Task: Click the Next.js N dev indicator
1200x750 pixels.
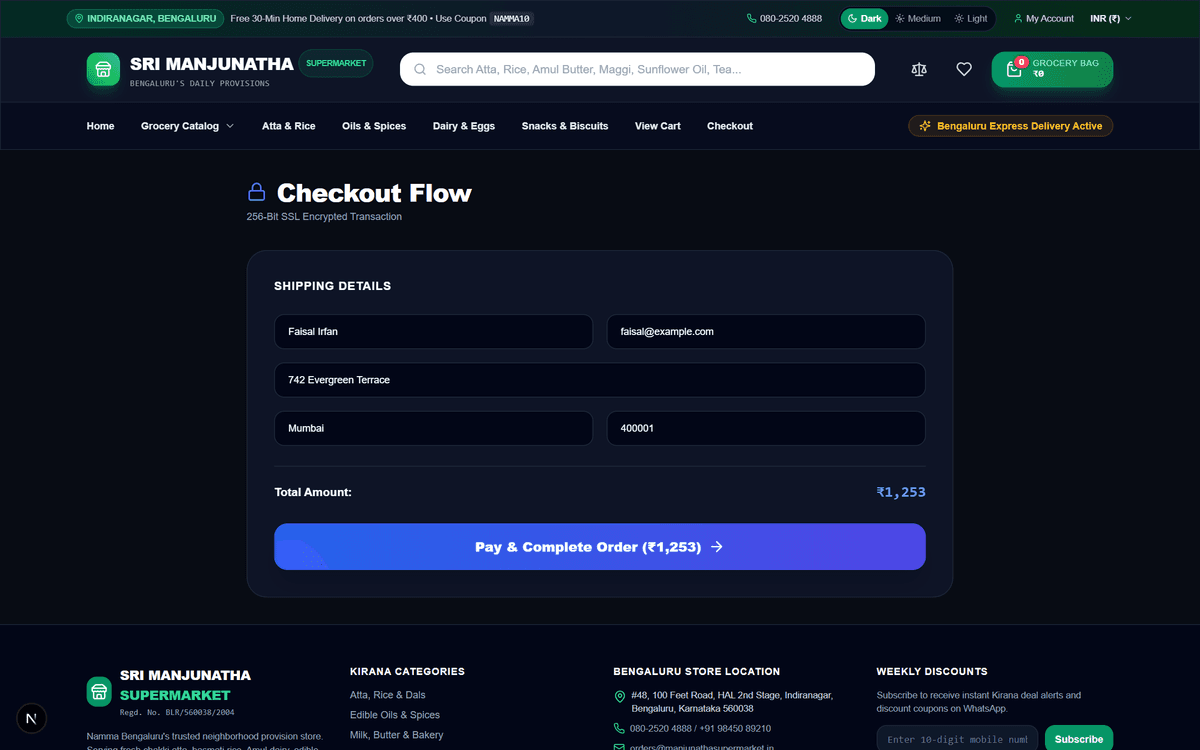Action: (x=33, y=719)
